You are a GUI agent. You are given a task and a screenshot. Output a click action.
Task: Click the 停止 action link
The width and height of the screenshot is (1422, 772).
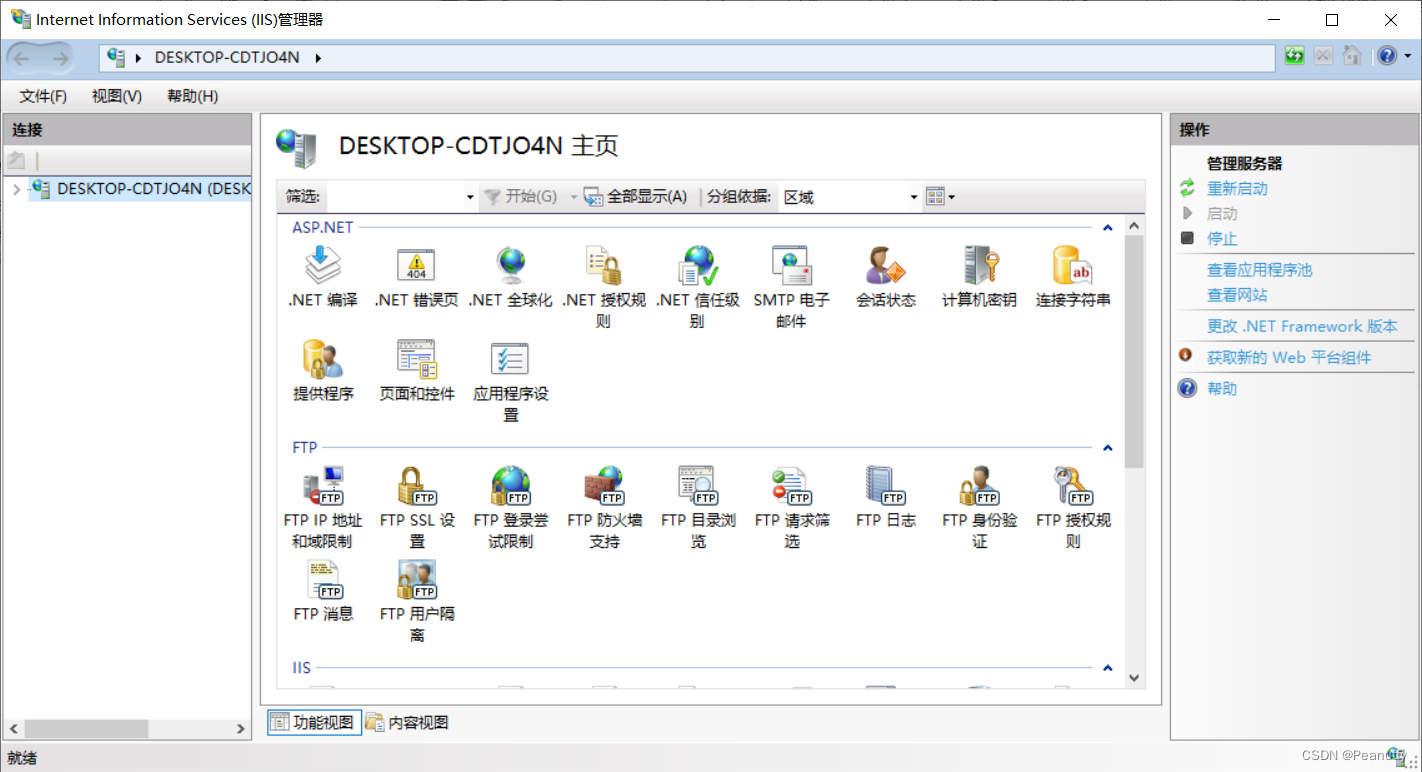coord(1222,239)
